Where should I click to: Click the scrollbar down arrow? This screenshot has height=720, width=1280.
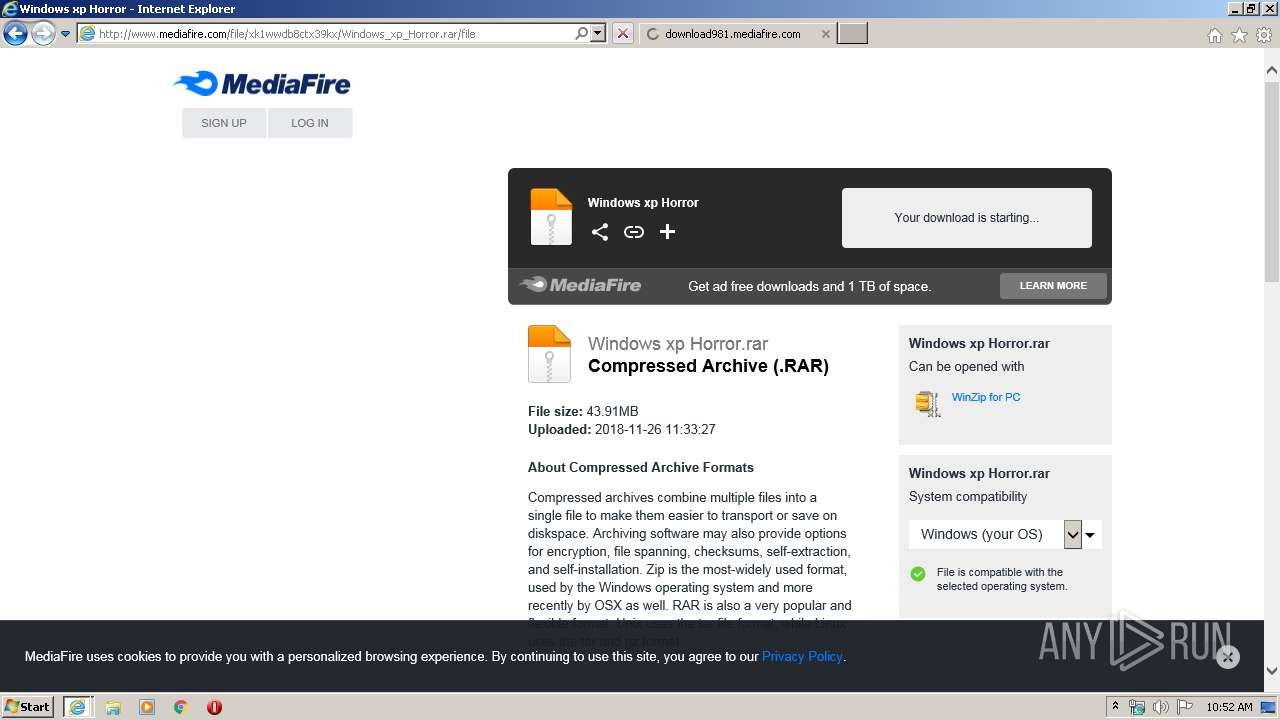1272,671
